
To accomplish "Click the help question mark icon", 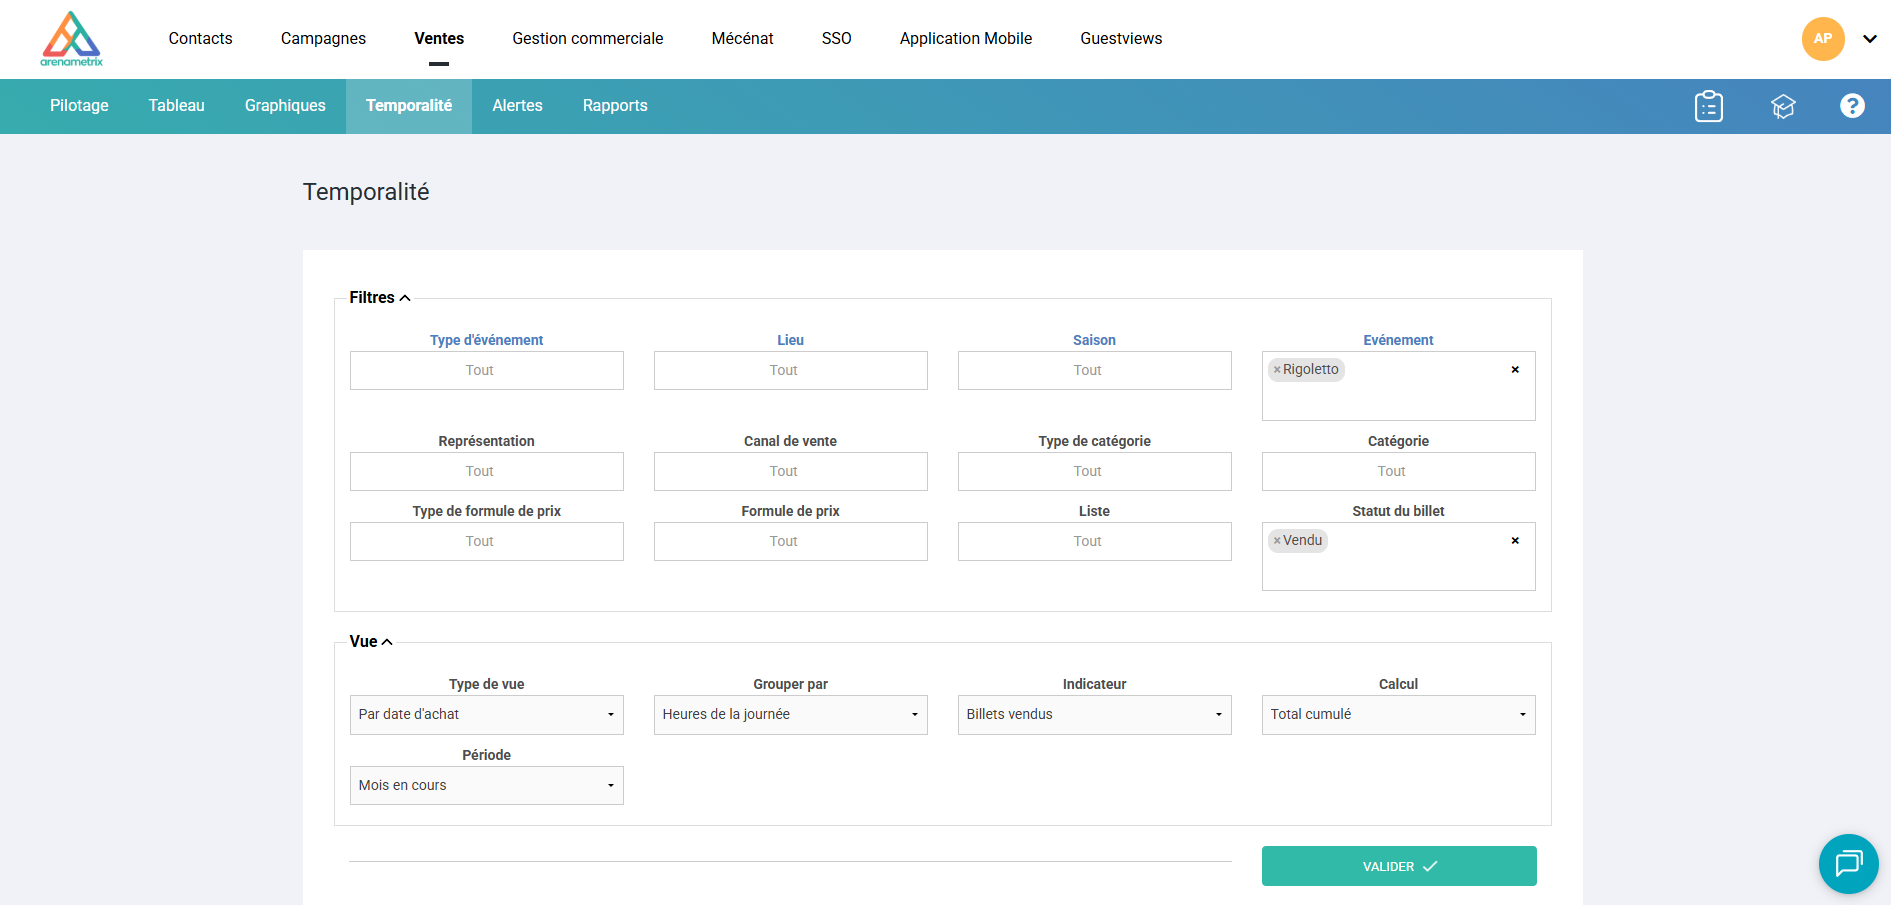I will click(1852, 106).
